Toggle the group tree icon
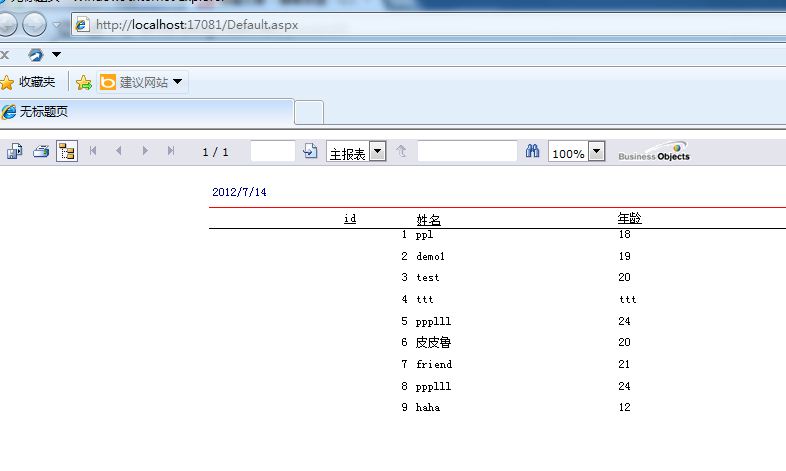The width and height of the screenshot is (786, 471). (67, 151)
